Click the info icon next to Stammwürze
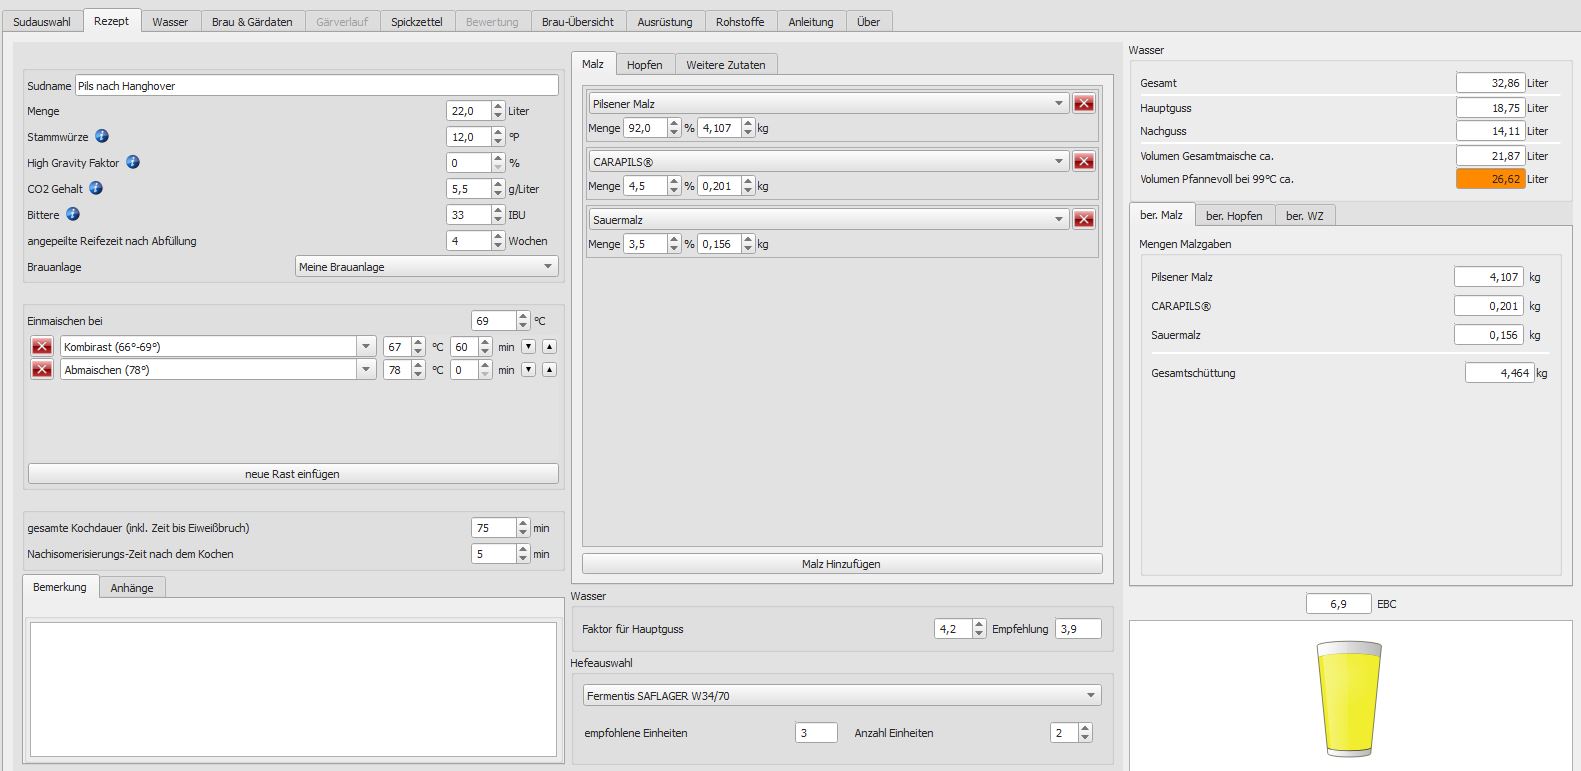Screen dimensions: 1581x771 102,136
